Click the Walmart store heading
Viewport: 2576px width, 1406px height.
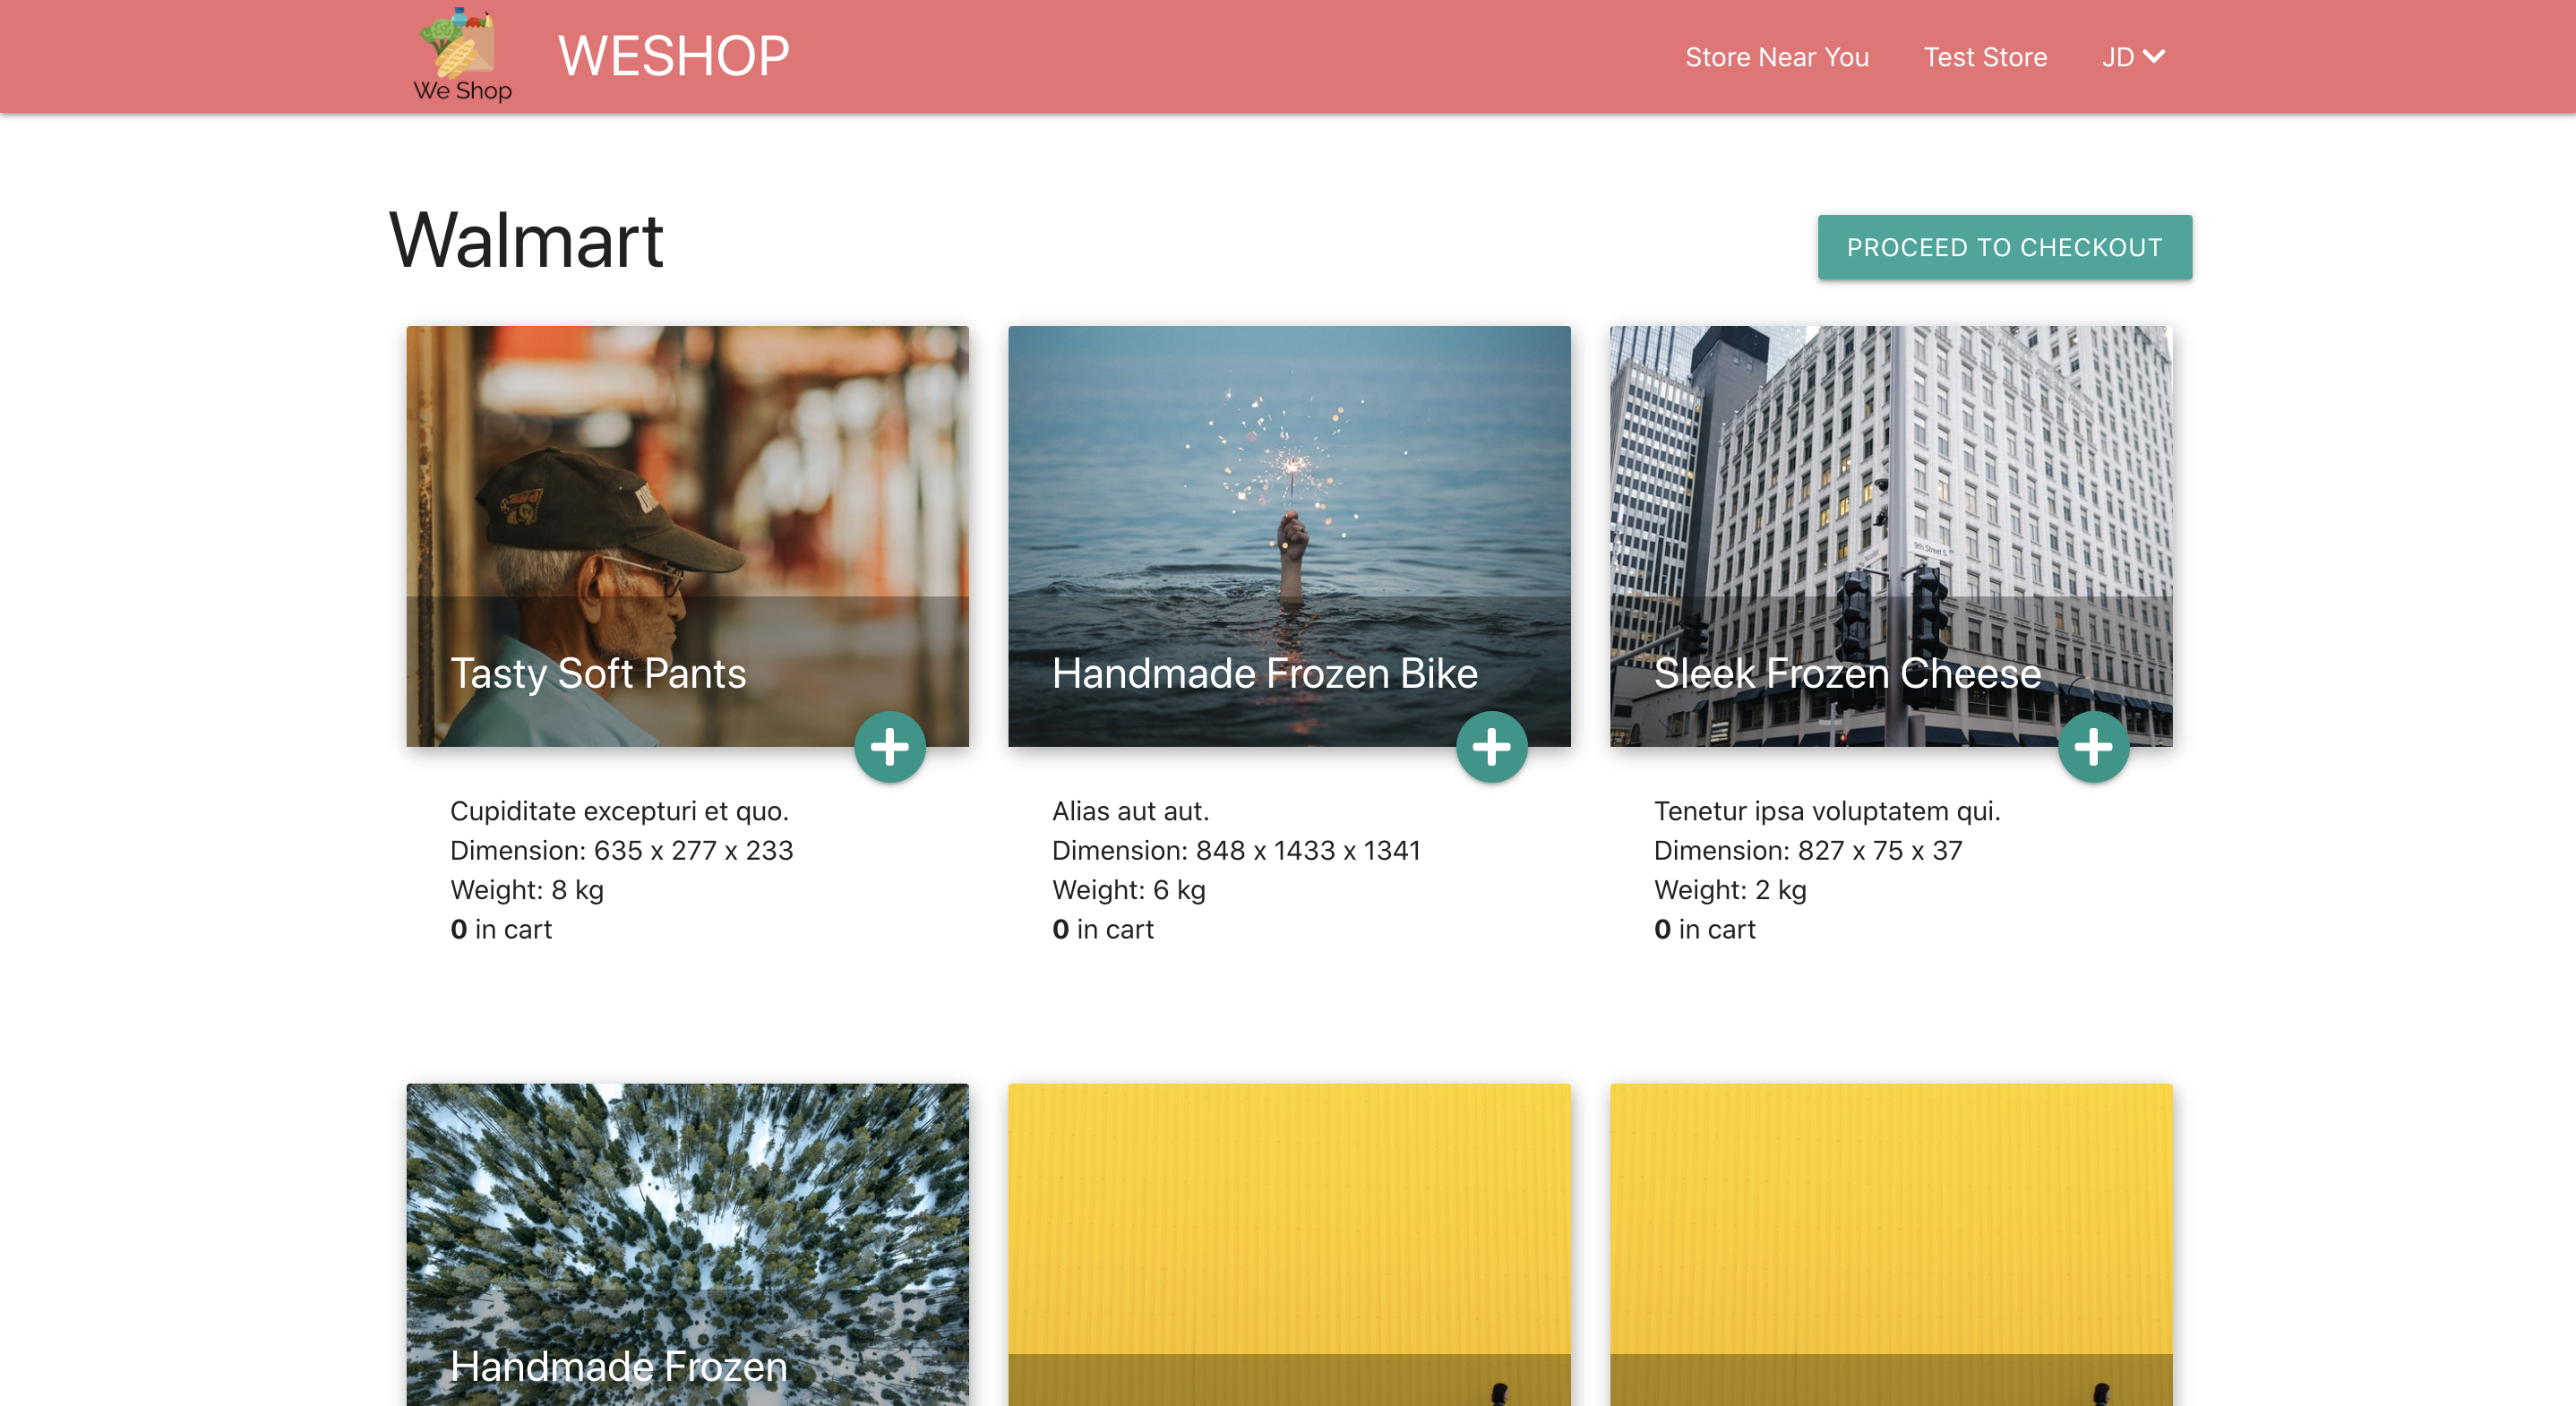pyautogui.click(x=526, y=241)
